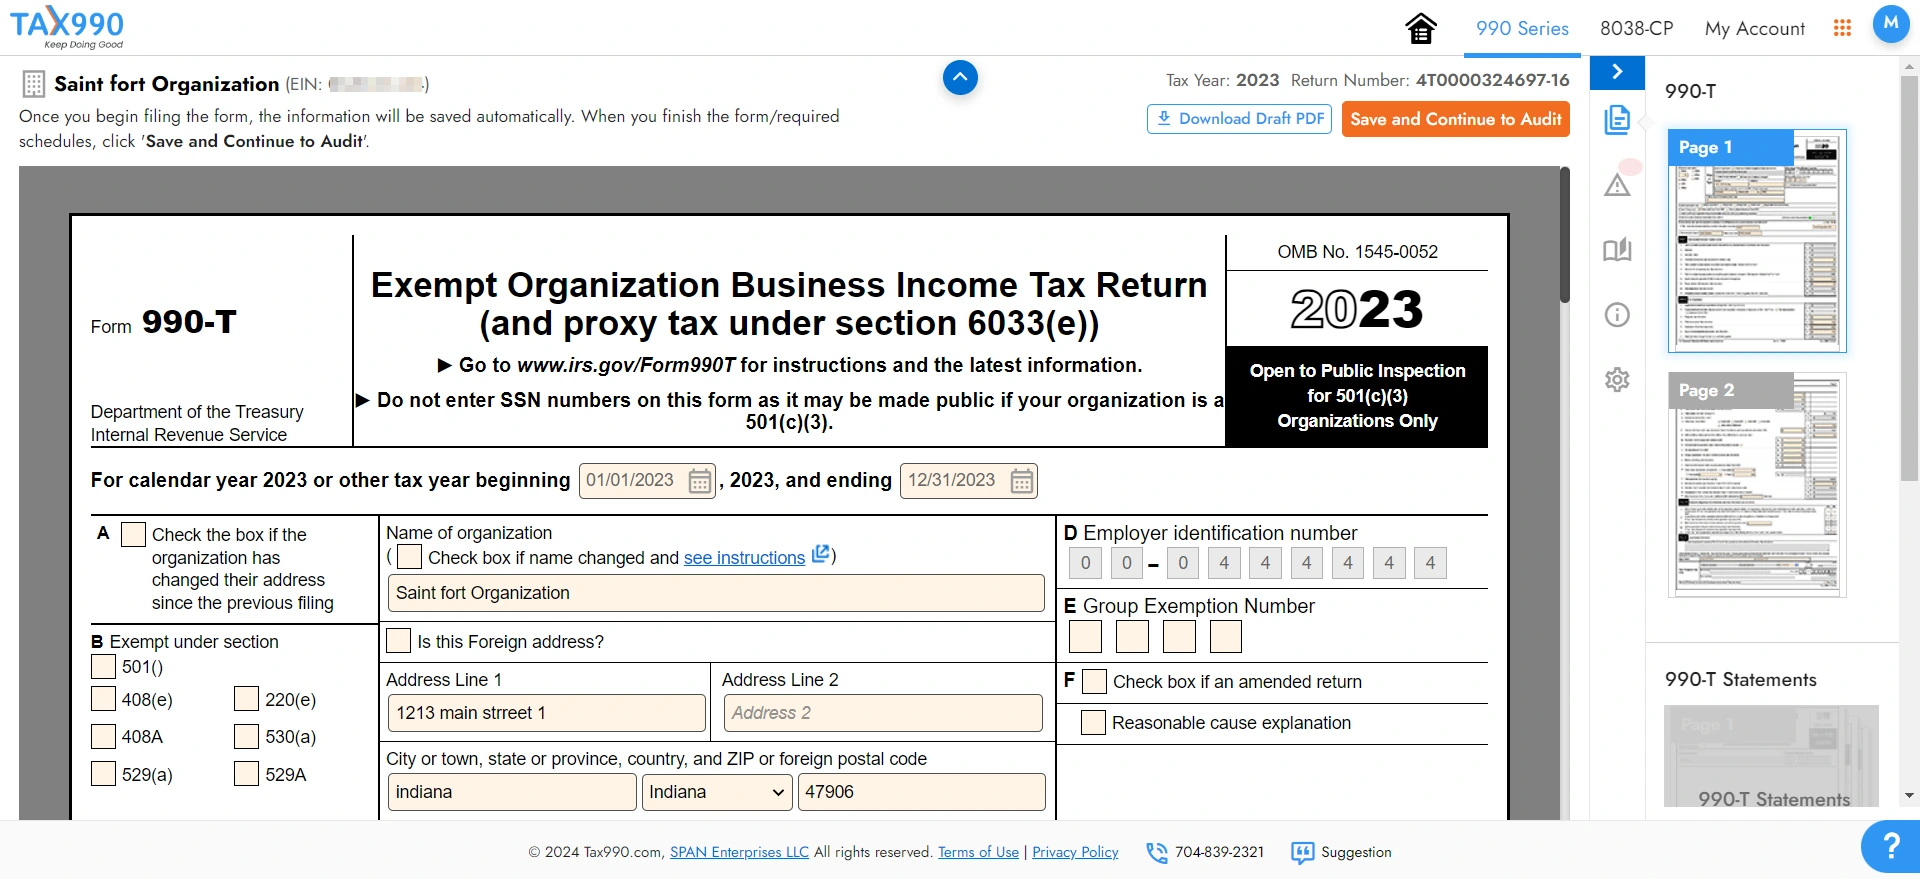
Task: Open calendar picker for tax year beginning date
Action: [x=700, y=482]
